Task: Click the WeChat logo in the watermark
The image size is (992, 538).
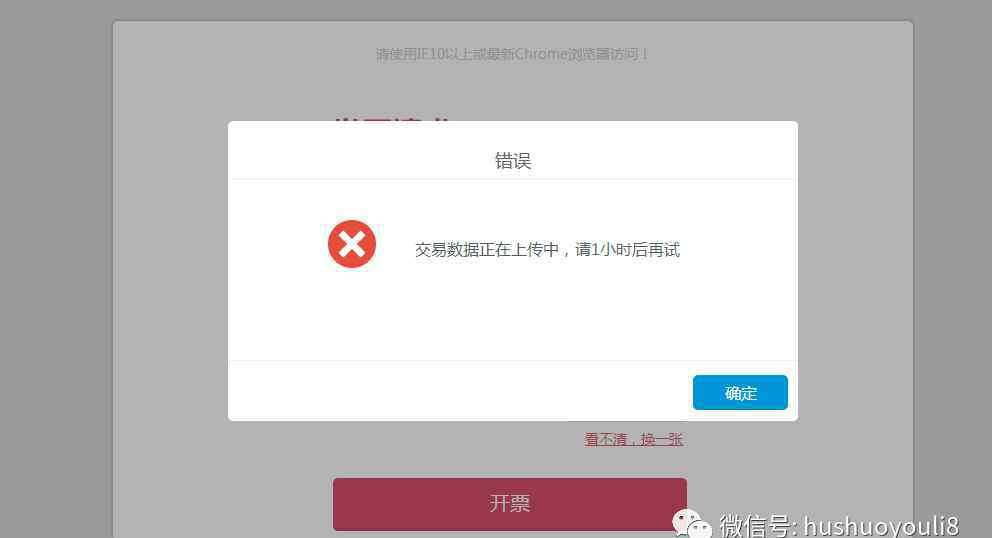Action: [x=691, y=525]
